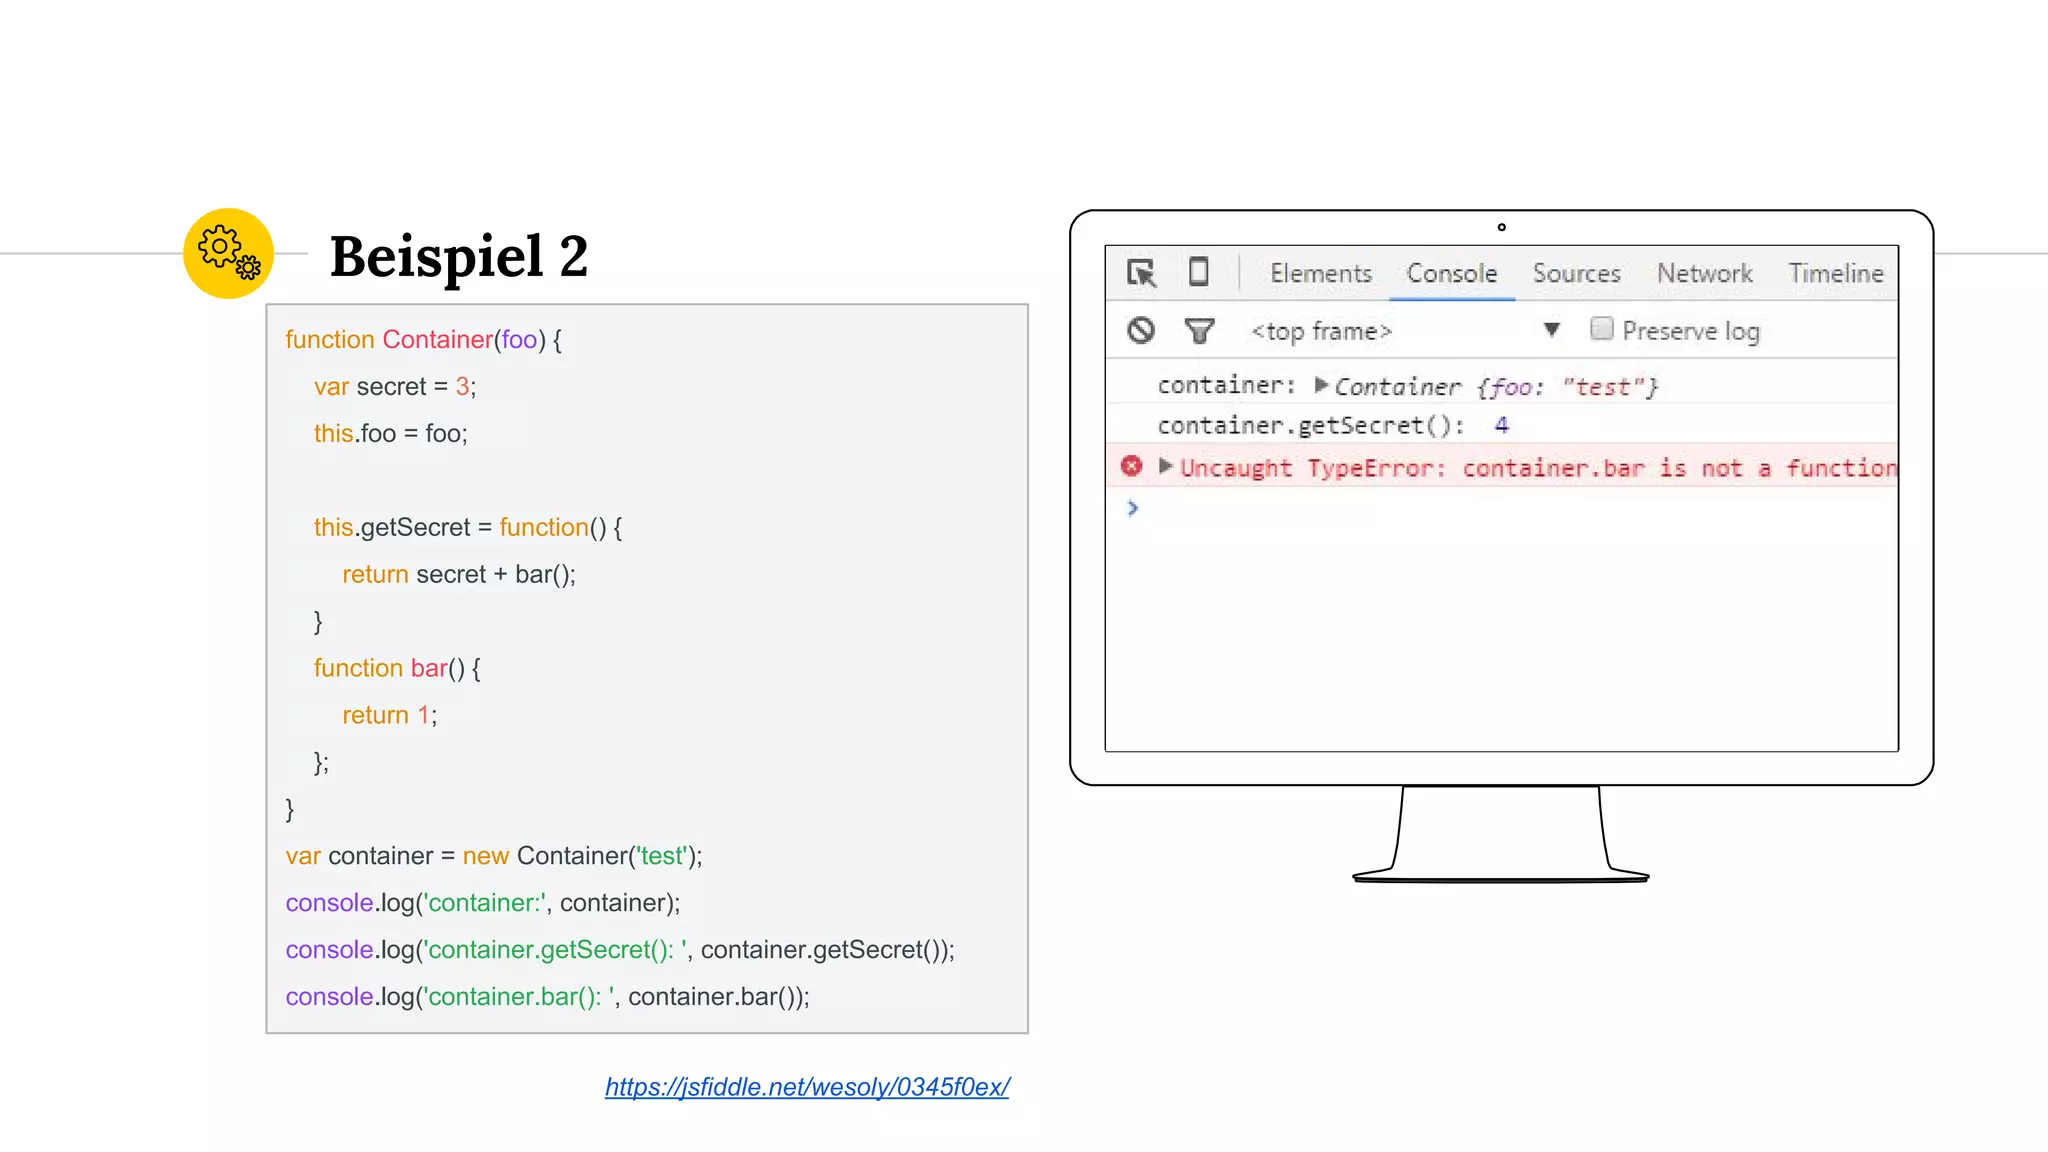Screen dimensions: 2048x1152
Task: Open the top frame dropdown arrow
Action: (x=1551, y=329)
